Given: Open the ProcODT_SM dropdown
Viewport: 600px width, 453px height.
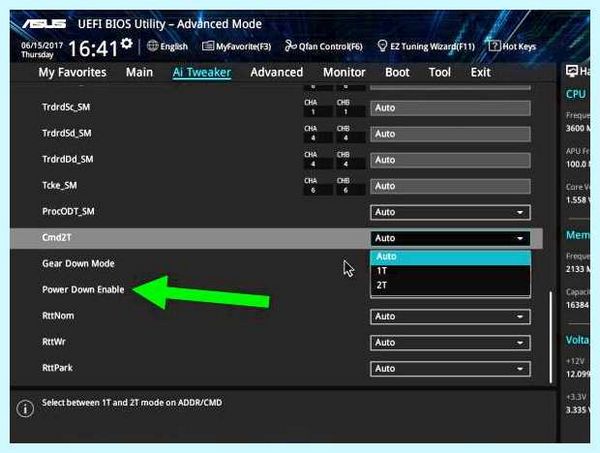Looking at the screenshot, I should [x=450, y=212].
